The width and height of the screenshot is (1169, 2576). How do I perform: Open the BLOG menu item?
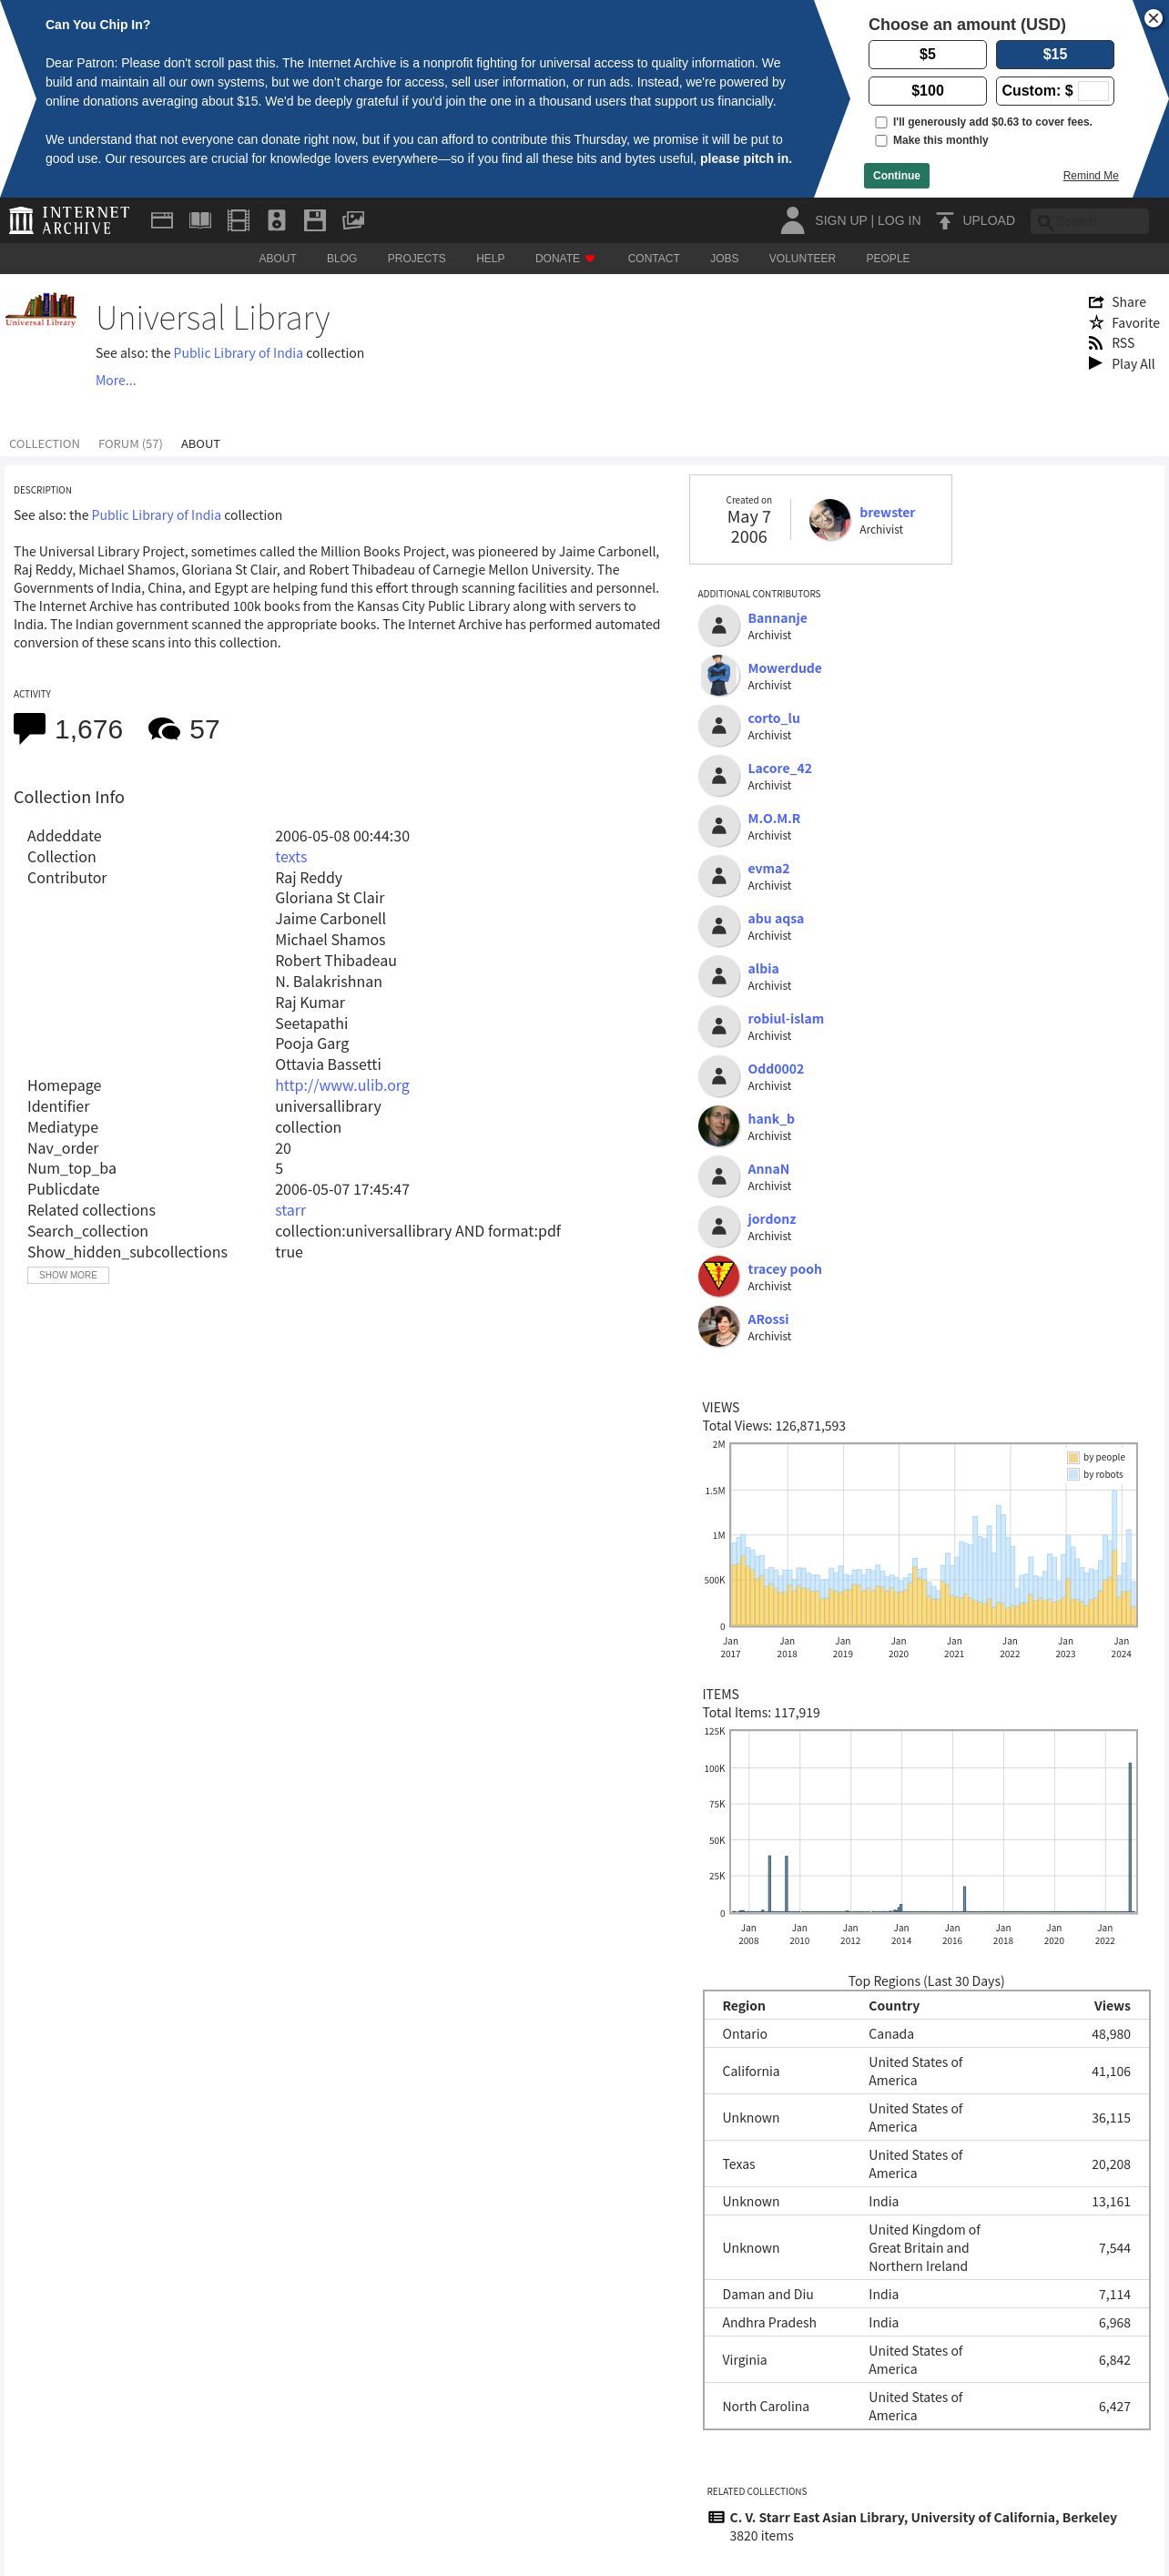[x=341, y=258]
